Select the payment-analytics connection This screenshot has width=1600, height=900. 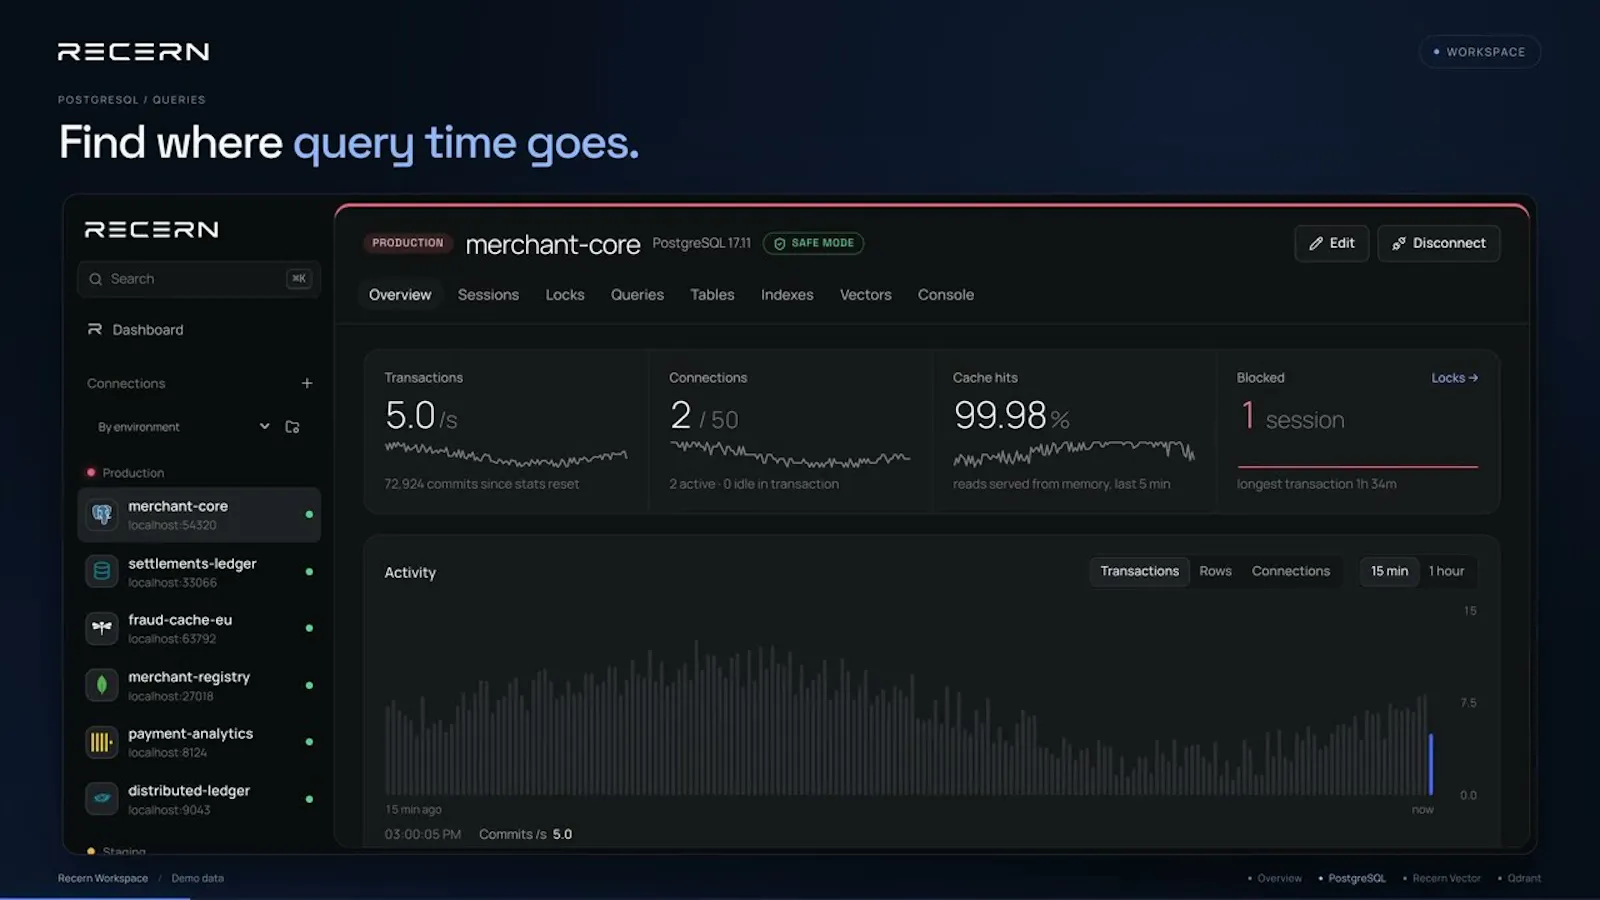(199, 742)
